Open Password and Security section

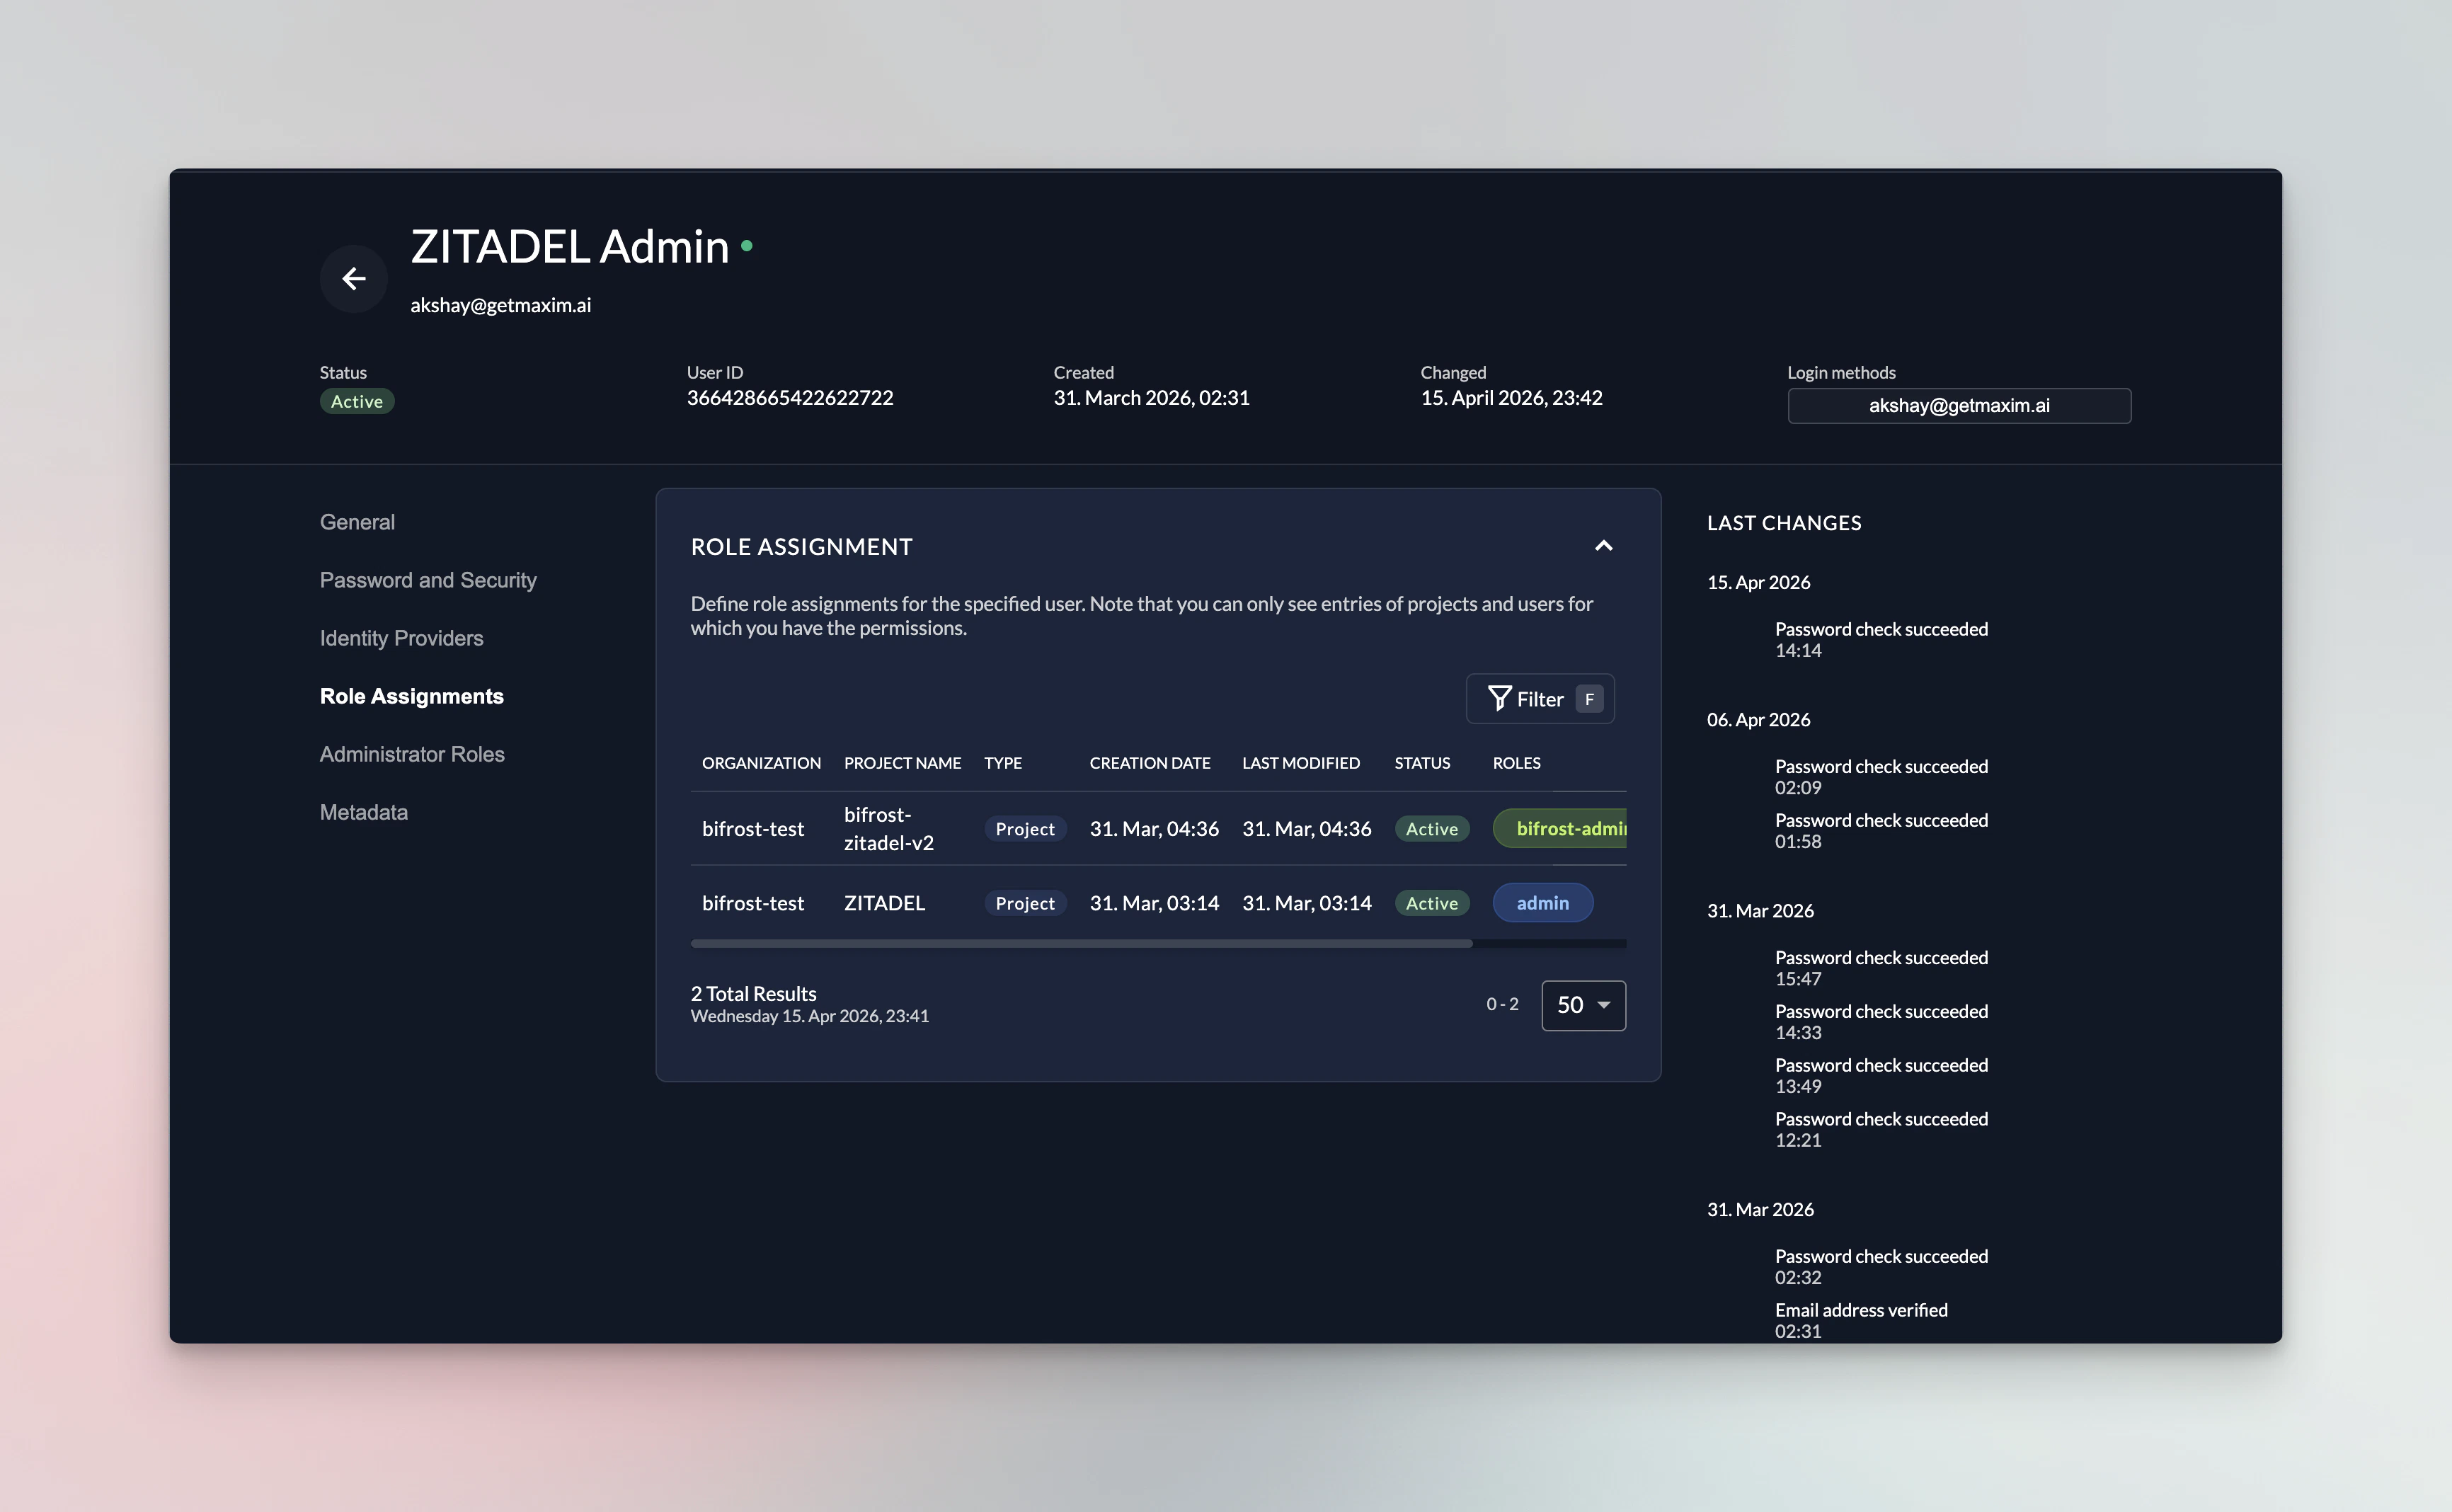[x=428, y=580]
